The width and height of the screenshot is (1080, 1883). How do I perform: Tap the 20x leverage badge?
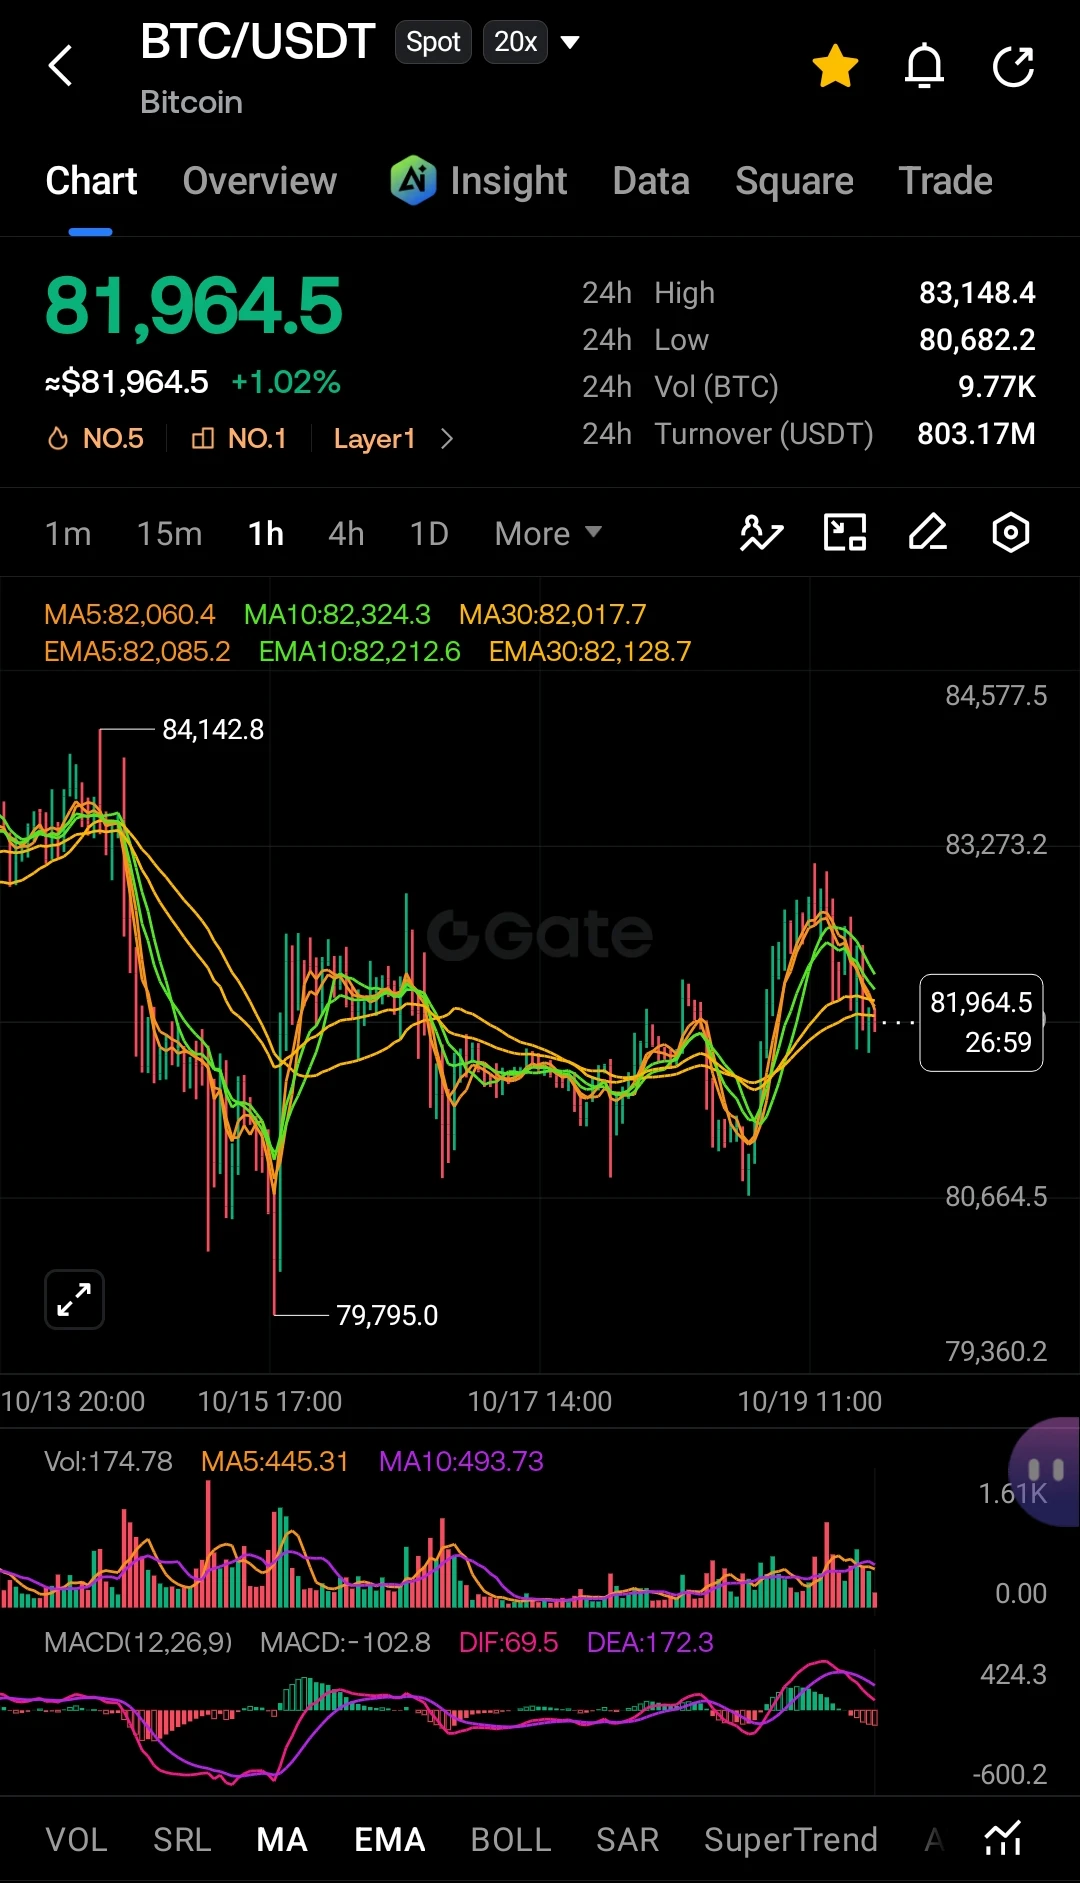coord(515,42)
